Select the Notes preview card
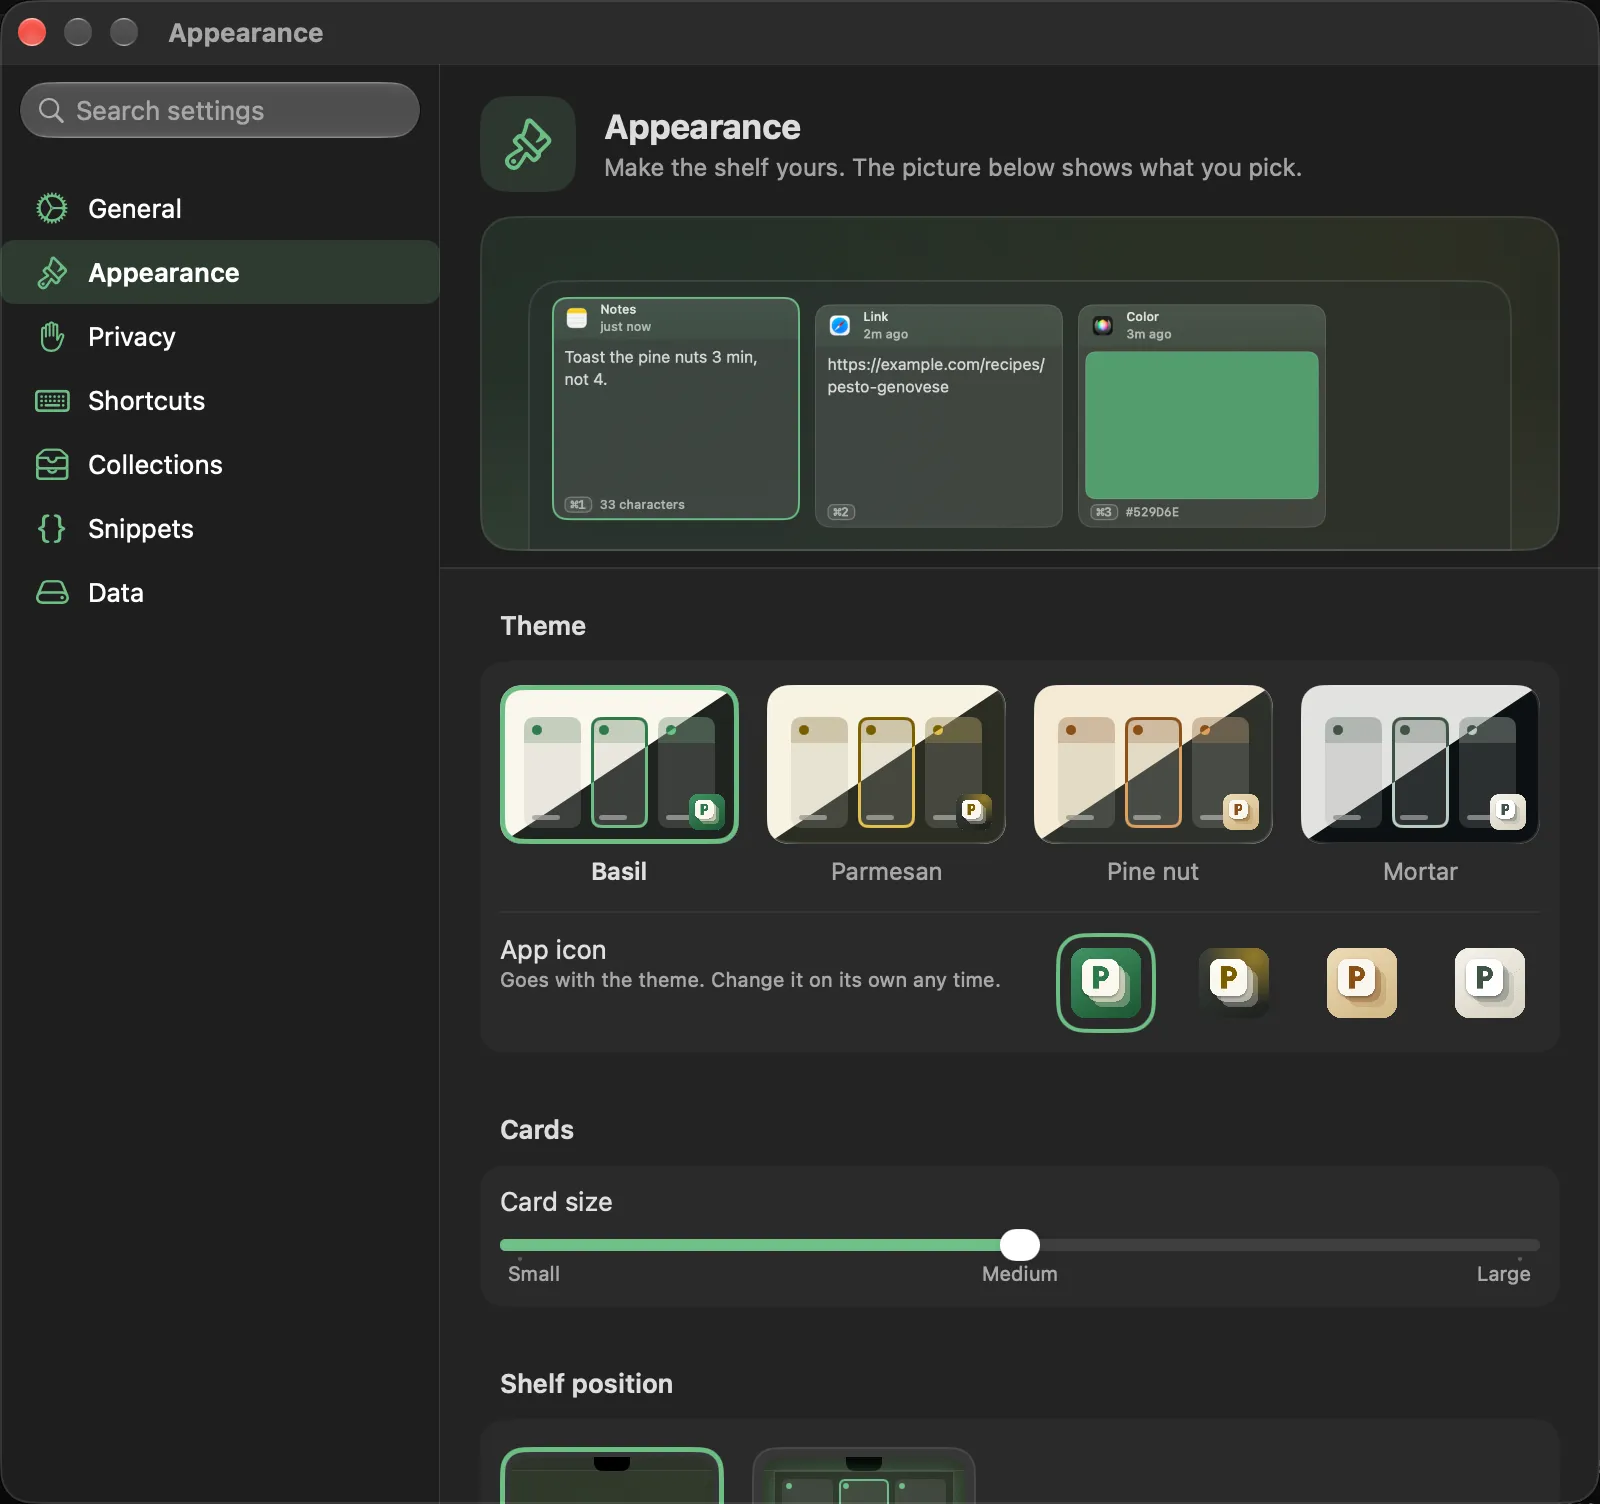The width and height of the screenshot is (1600, 1504). click(x=676, y=409)
